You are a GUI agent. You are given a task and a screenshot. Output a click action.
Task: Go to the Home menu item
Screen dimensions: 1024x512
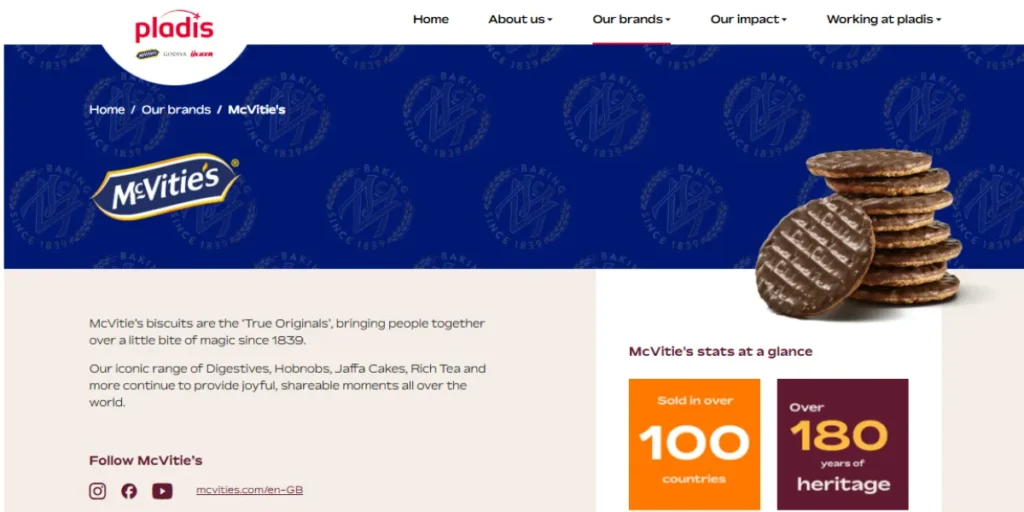coord(431,19)
